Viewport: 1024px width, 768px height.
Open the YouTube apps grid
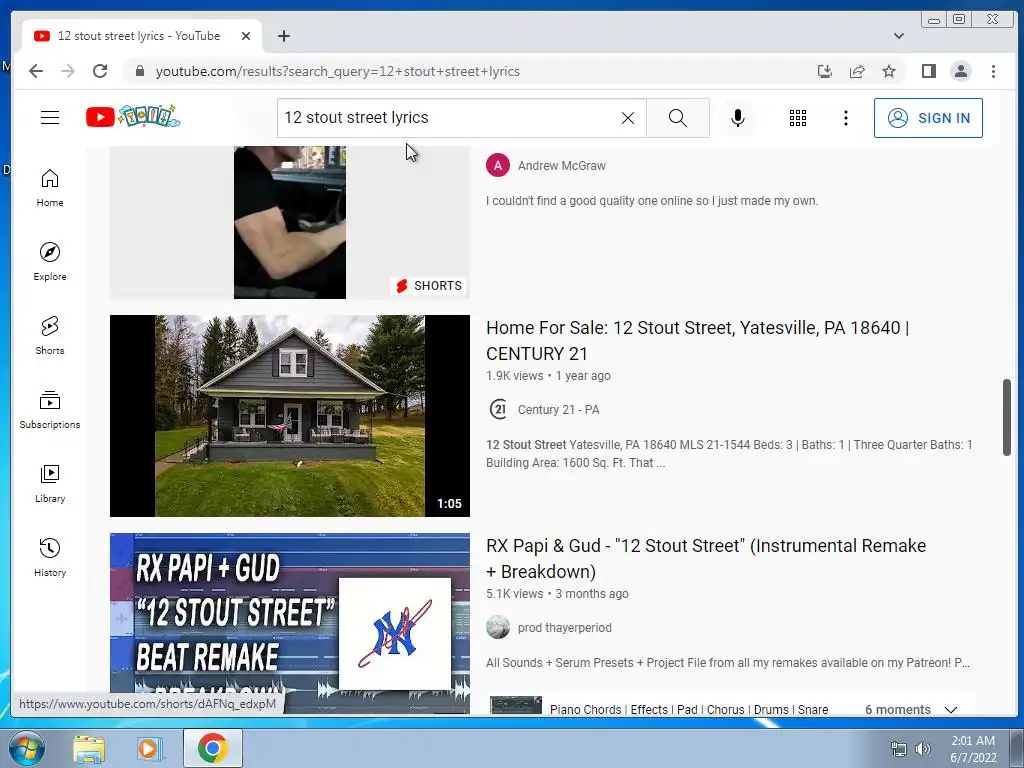pyautogui.click(x=797, y=118)
